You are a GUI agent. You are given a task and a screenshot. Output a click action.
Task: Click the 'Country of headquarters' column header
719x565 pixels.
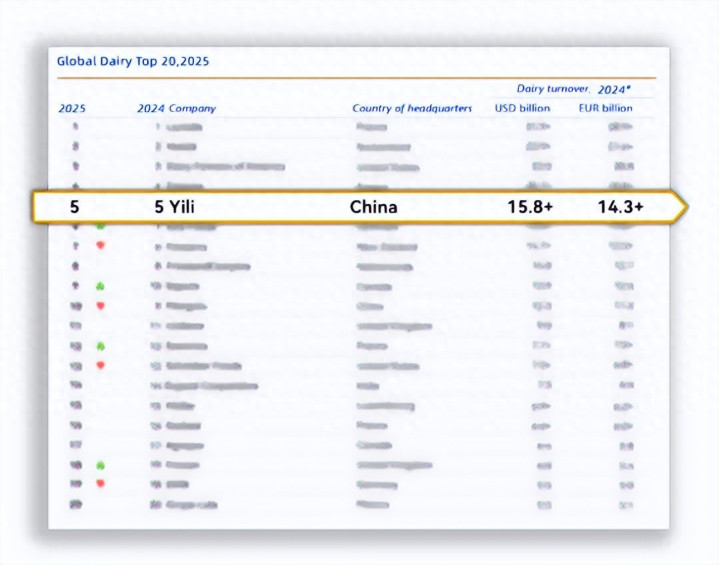412,109
